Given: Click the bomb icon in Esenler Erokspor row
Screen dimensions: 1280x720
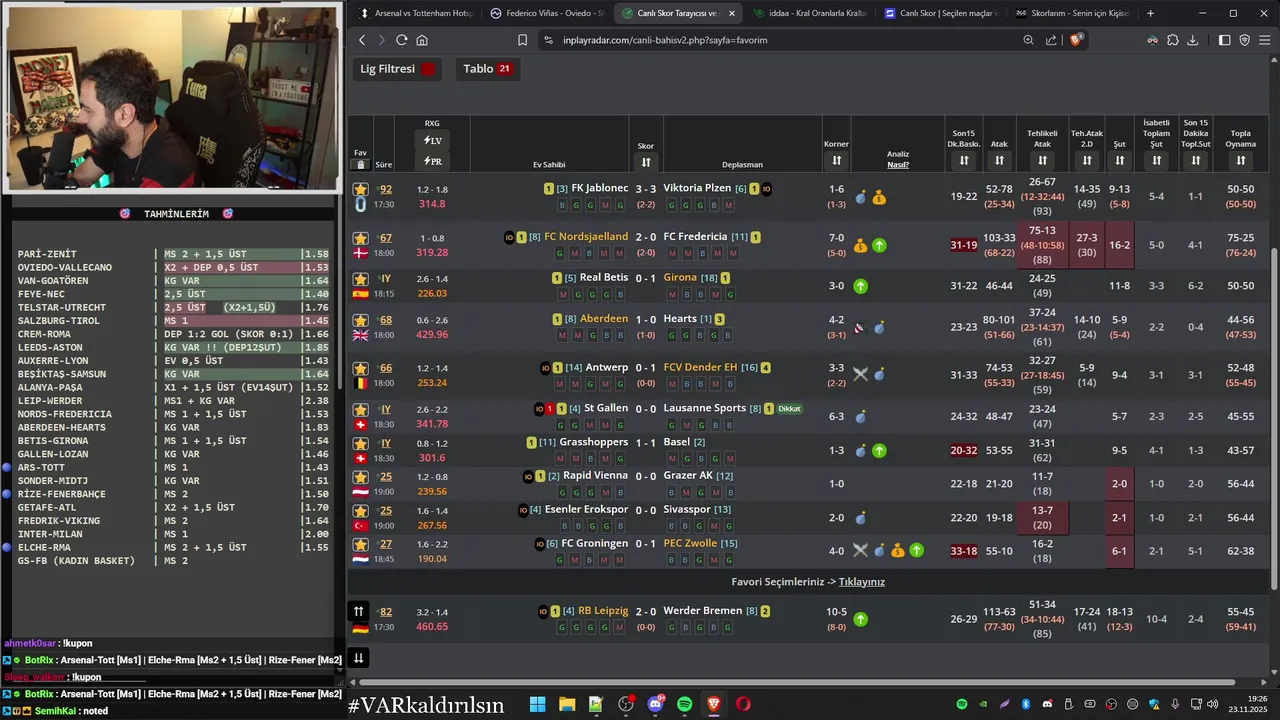Looking at the screenshot, I should click(x=860, y=518).
